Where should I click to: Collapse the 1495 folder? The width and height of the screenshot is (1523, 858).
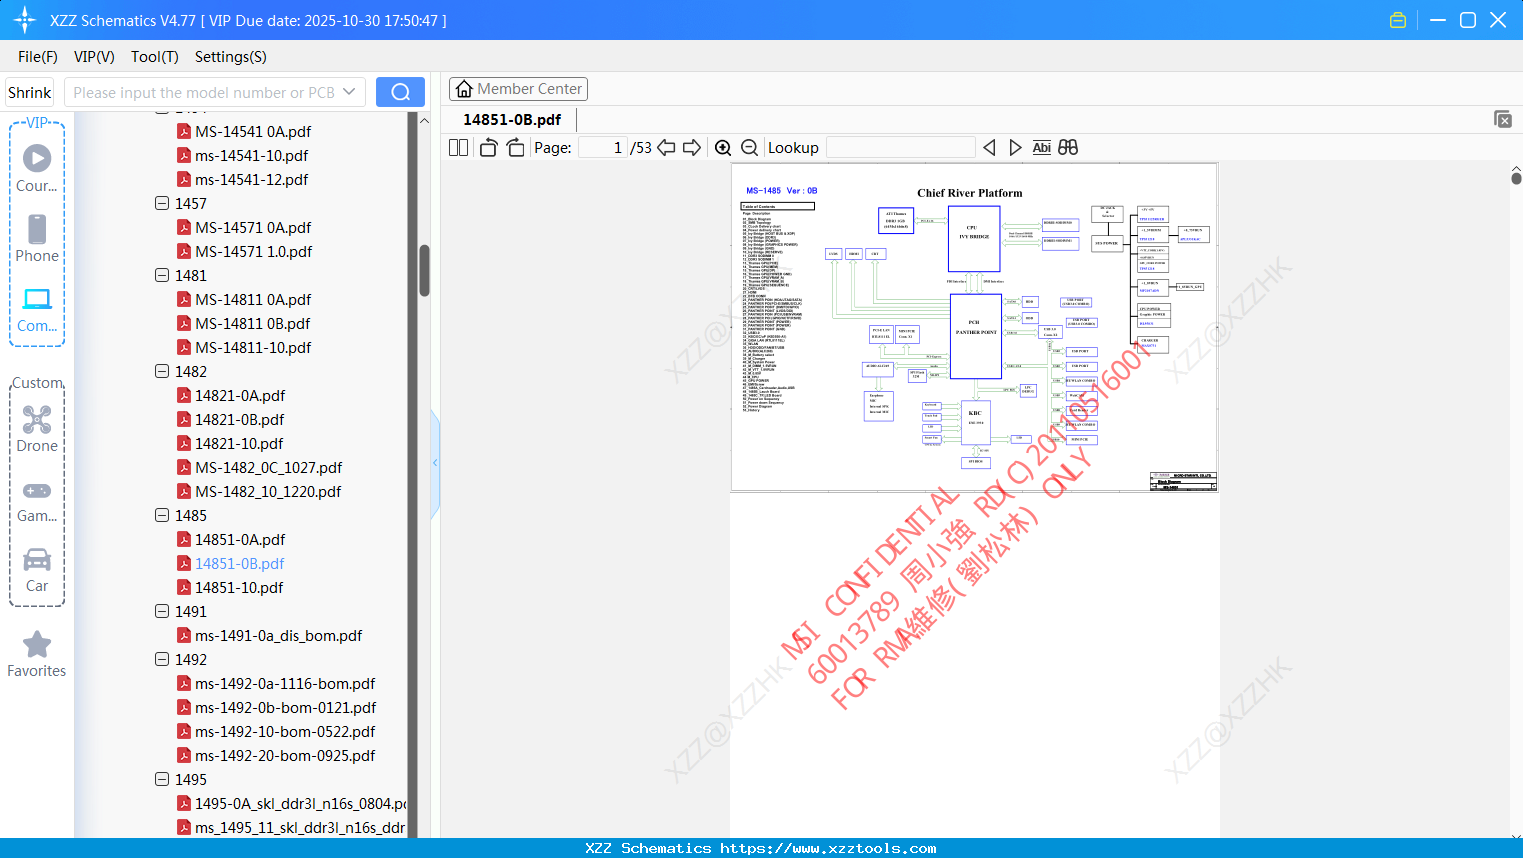point(162,779)
